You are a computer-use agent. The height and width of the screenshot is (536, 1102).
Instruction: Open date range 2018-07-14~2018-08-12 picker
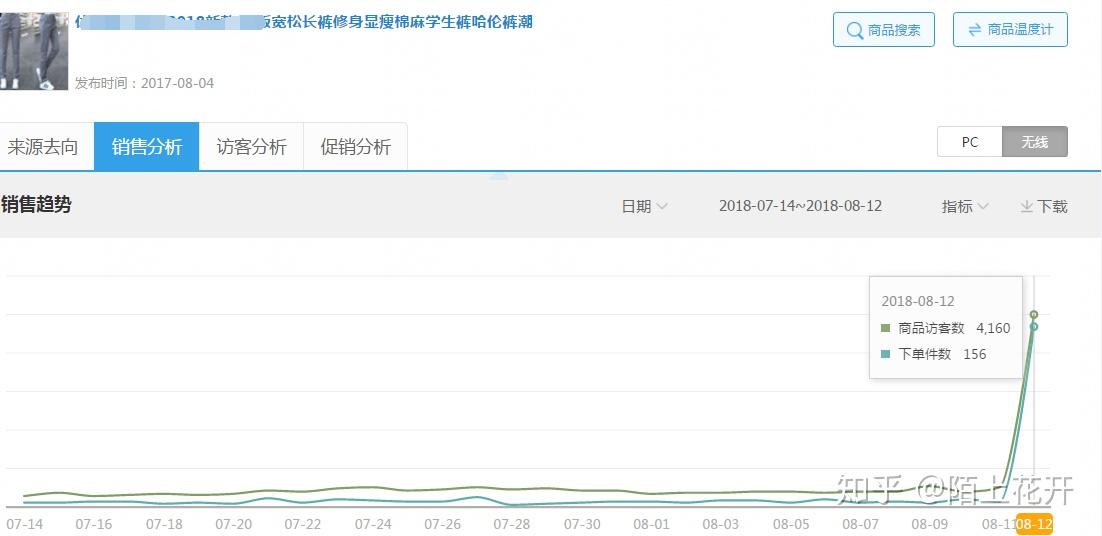(x=800, y=206)
